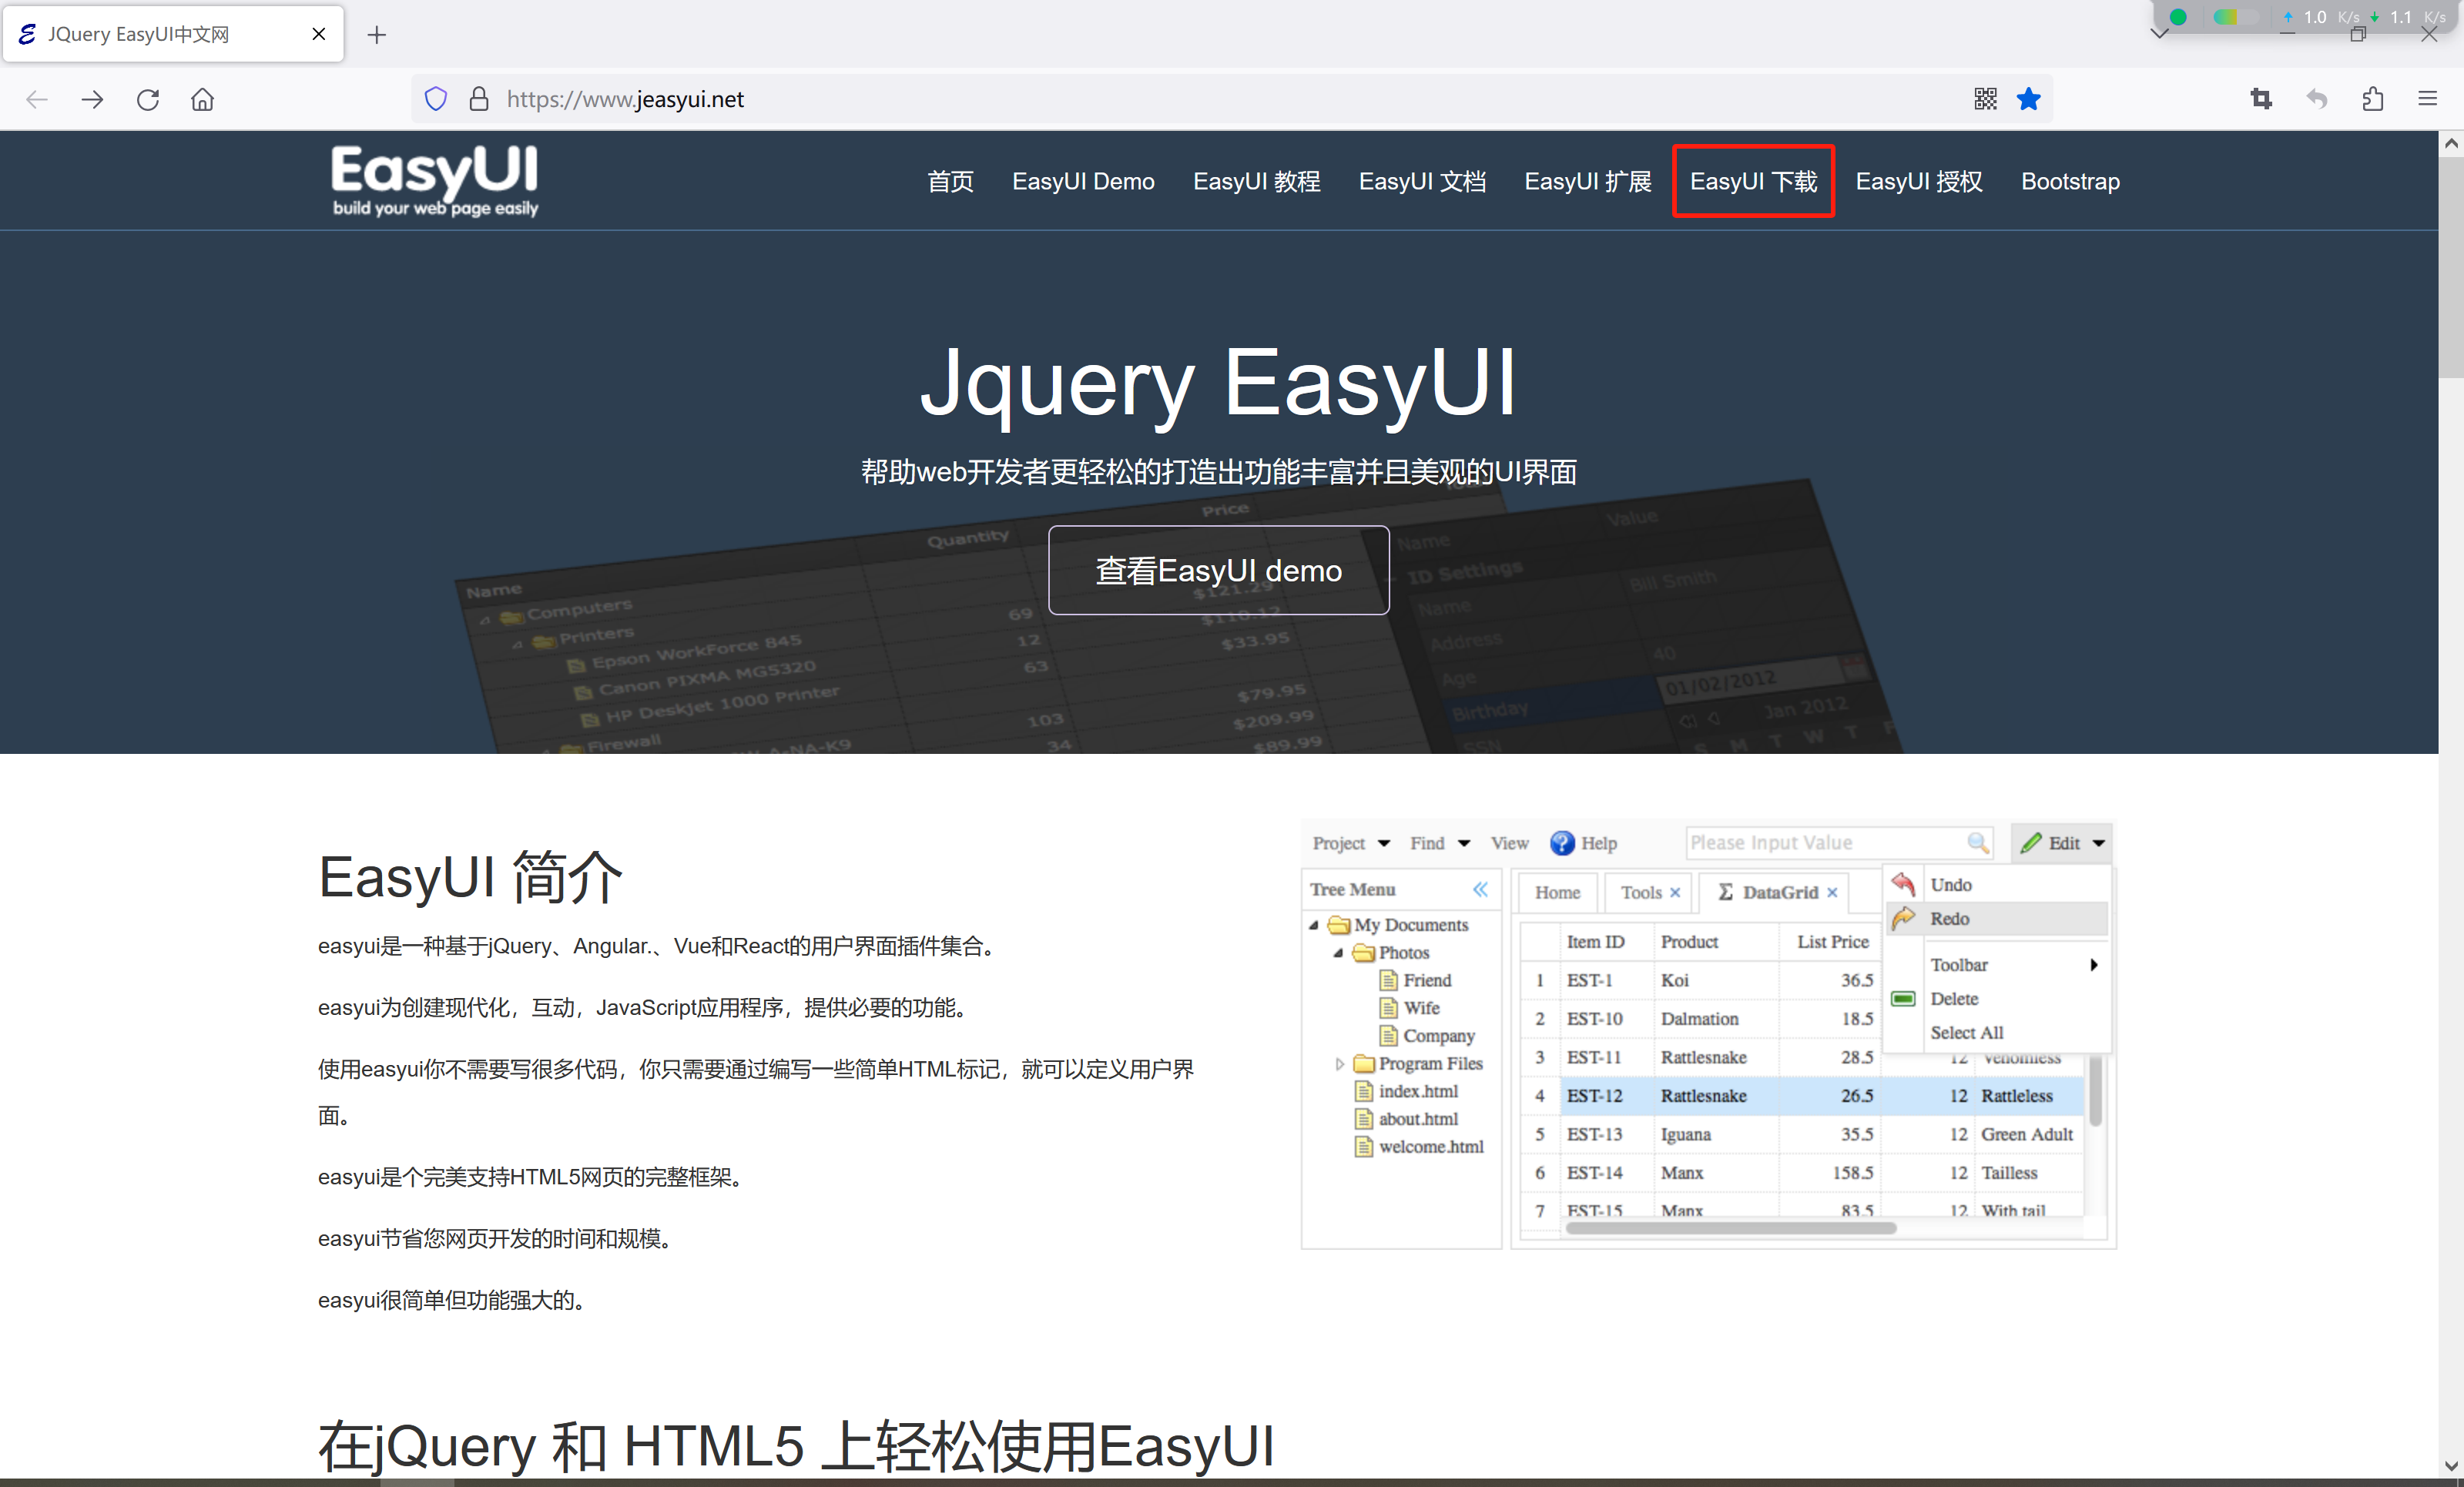Open the screenshot crop tool icon

[x=2261, y=99]
